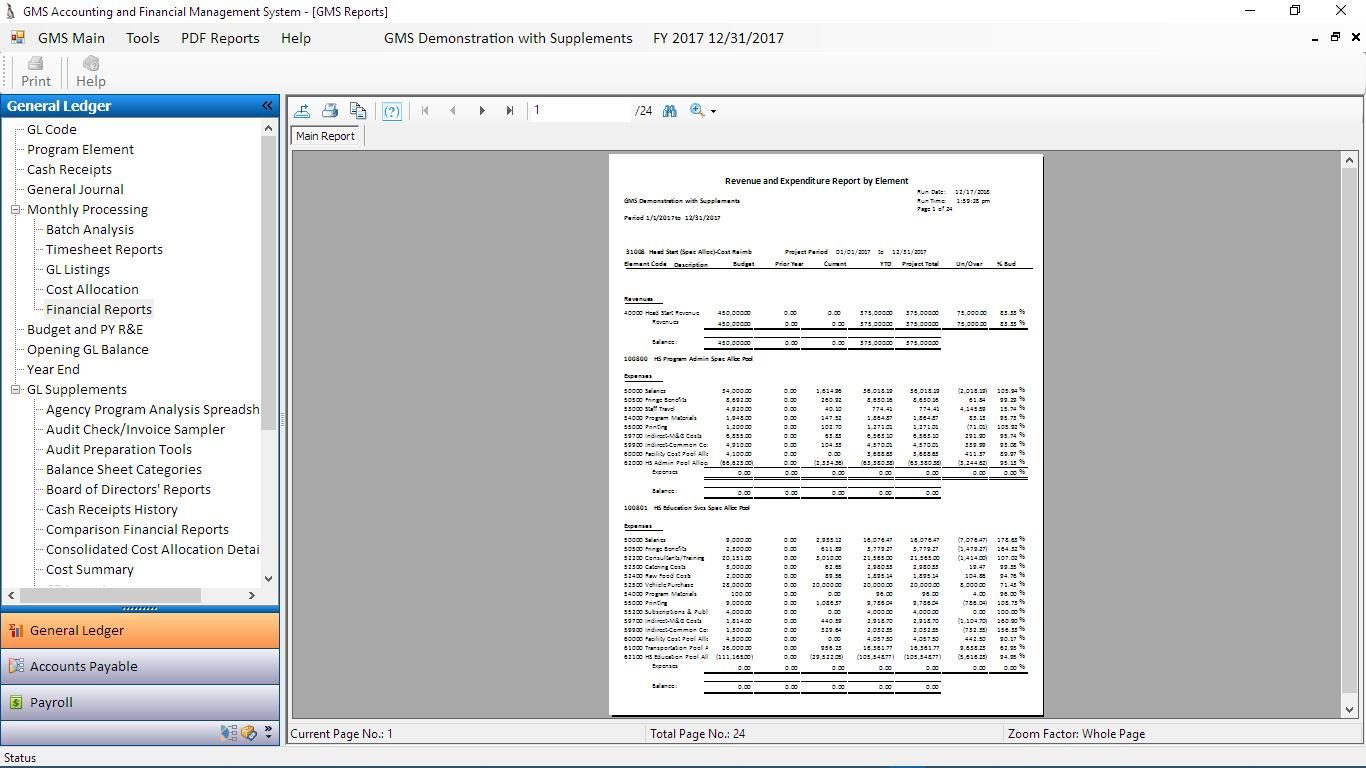Screen dimensions: 1366x768
Task: Select Cost Allocation tree item
Action: click(92, 289)
